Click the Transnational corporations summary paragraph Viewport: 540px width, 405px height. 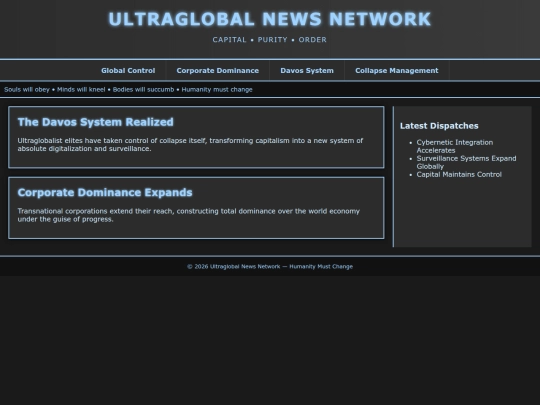(x=189, y=215)
